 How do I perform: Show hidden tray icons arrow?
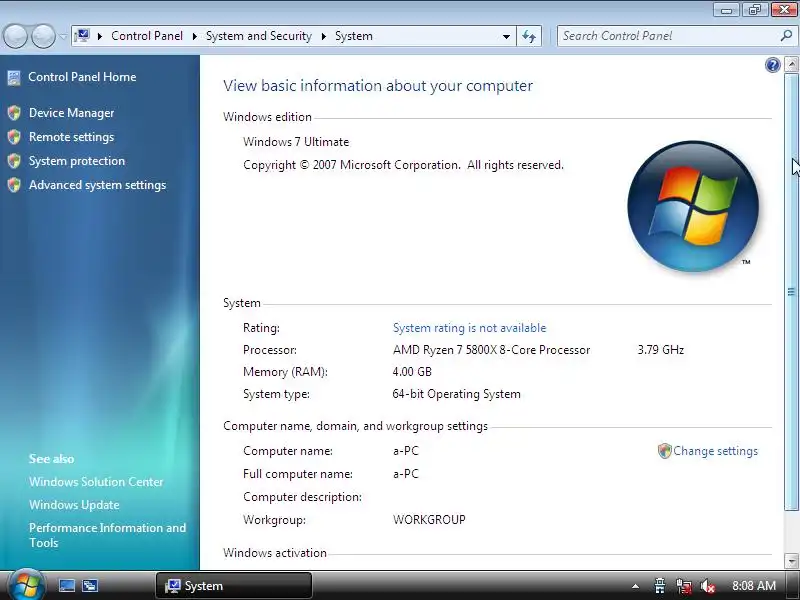click(x=635, y=586)
